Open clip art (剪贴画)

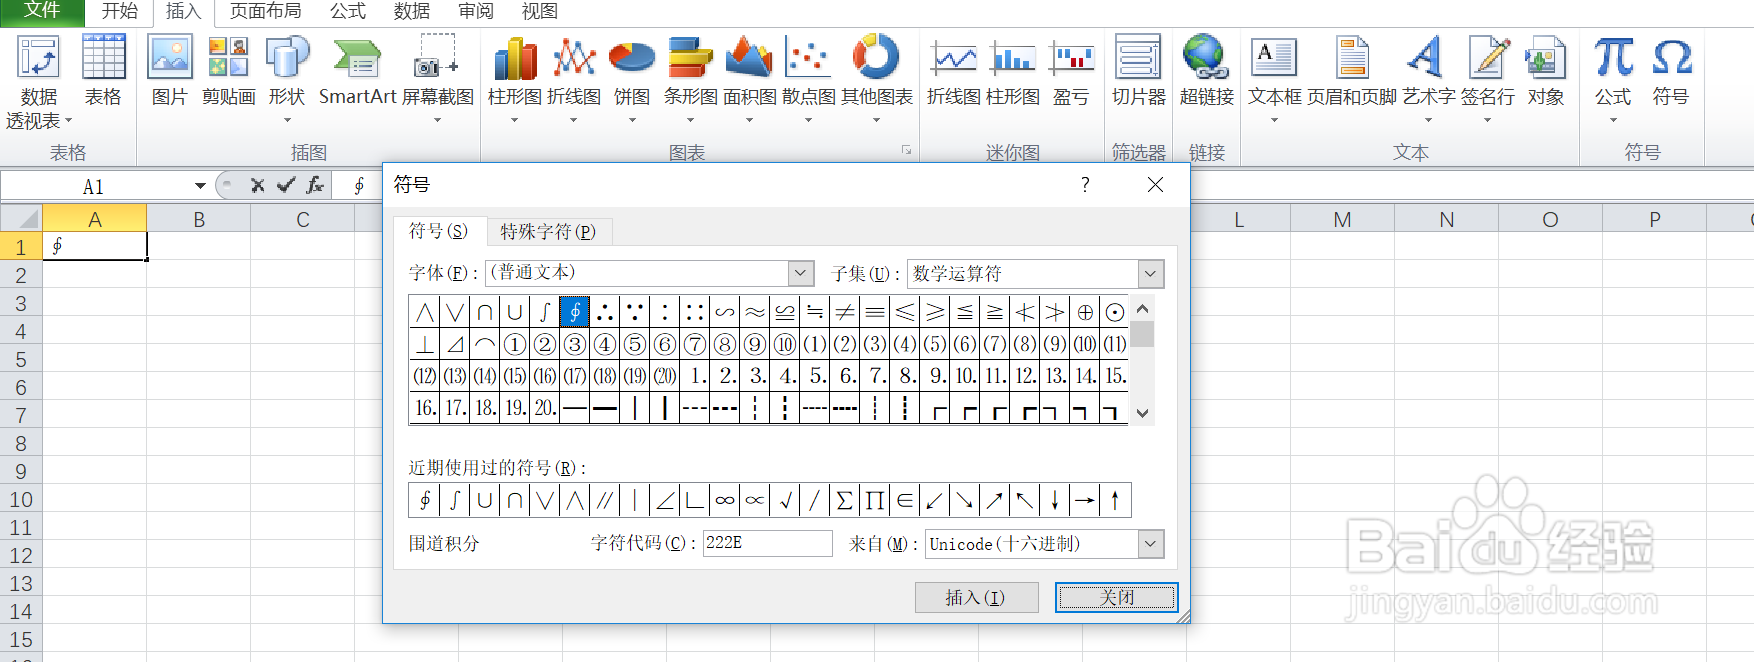point(228,72)
